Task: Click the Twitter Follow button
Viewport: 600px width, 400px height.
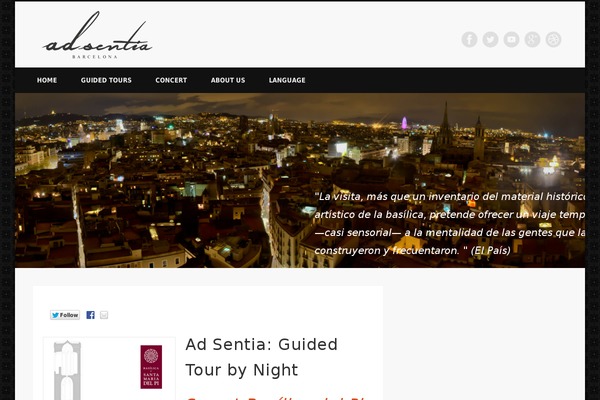Action: coord(65,315)
